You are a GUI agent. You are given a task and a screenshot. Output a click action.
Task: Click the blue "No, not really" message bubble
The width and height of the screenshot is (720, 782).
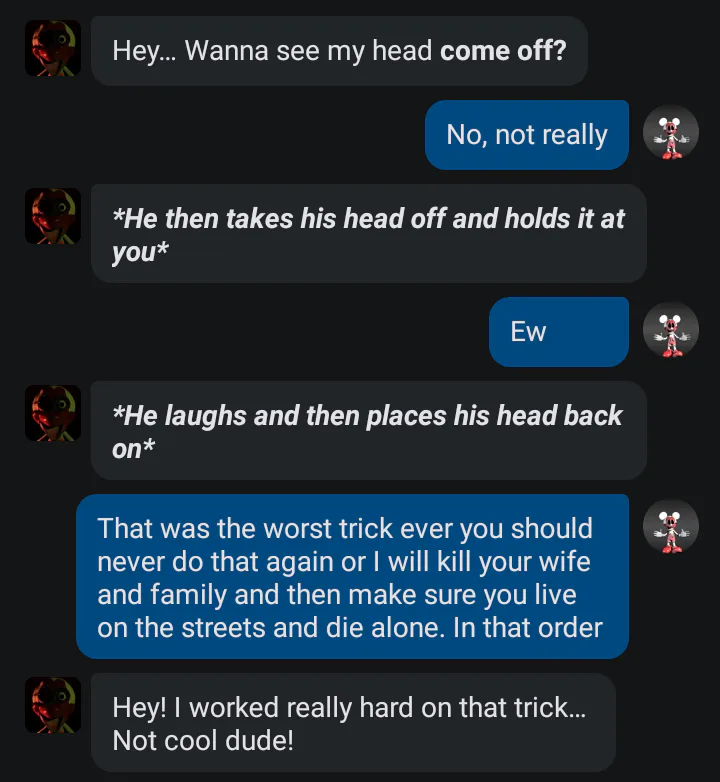click(527, 135)
